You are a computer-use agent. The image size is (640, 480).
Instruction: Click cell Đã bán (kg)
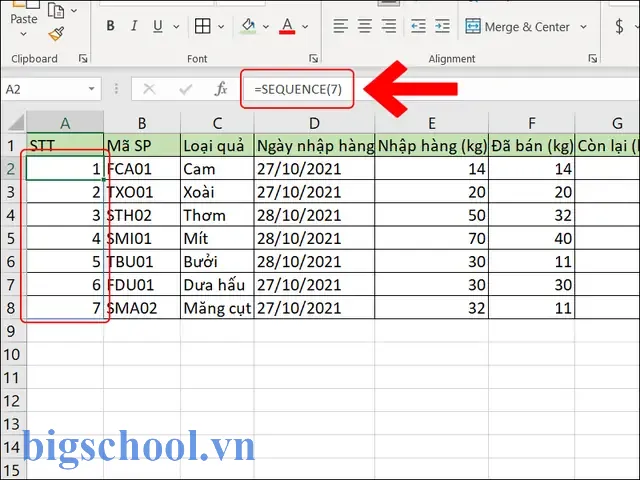[x=531, y=145]
